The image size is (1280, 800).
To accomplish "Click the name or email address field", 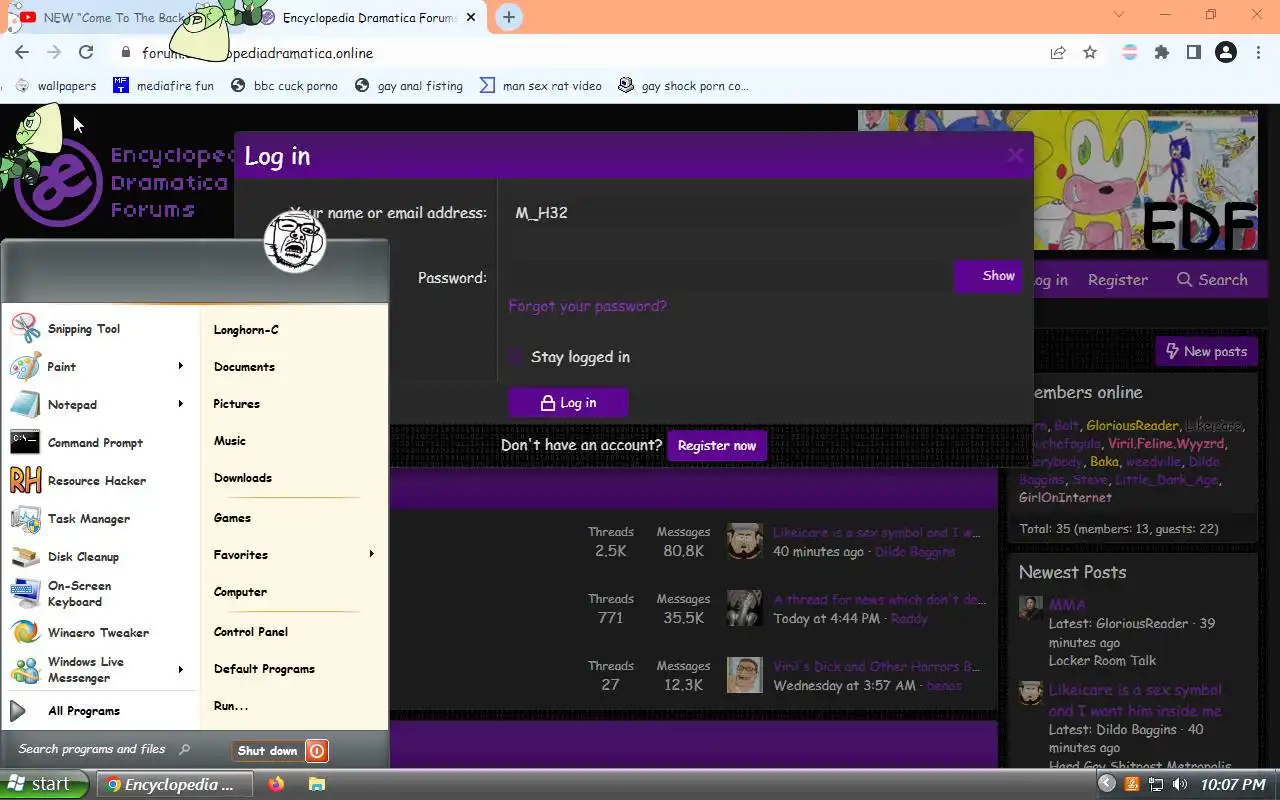I will pyautogui.click(x=764, y=213).
